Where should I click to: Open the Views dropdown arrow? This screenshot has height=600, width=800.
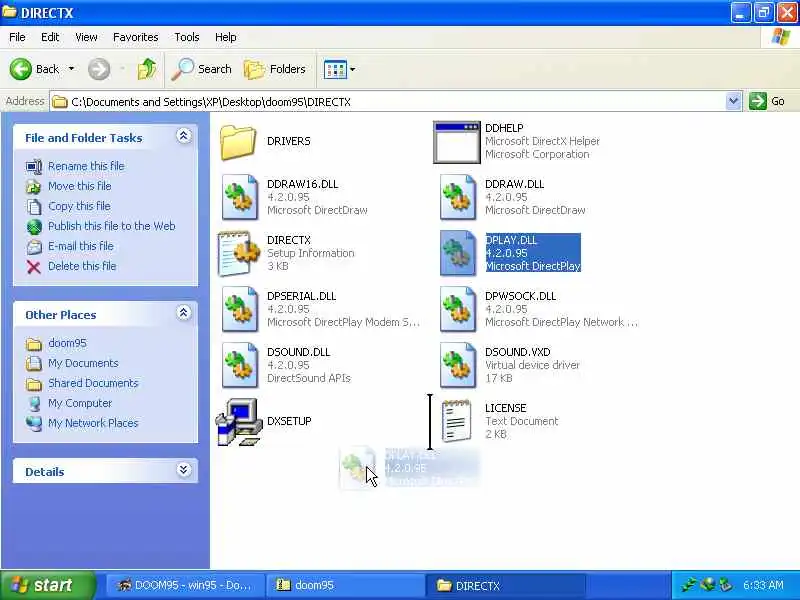click(x=353, y=69)
